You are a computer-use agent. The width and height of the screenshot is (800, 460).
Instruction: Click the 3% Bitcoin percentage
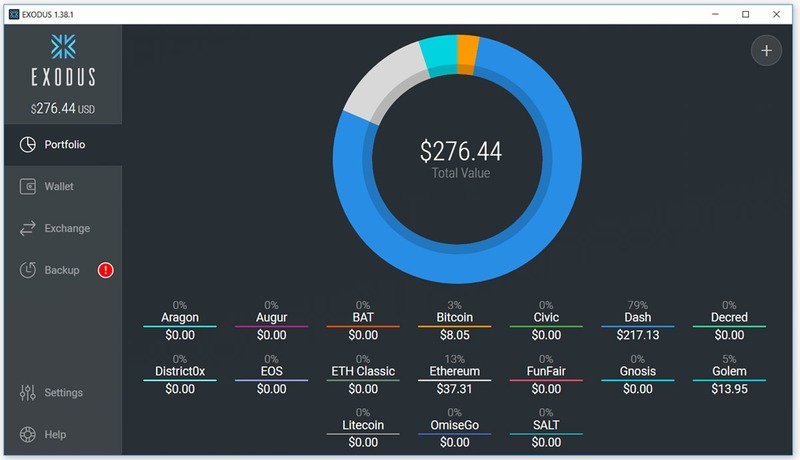click(x=455, y=305)
